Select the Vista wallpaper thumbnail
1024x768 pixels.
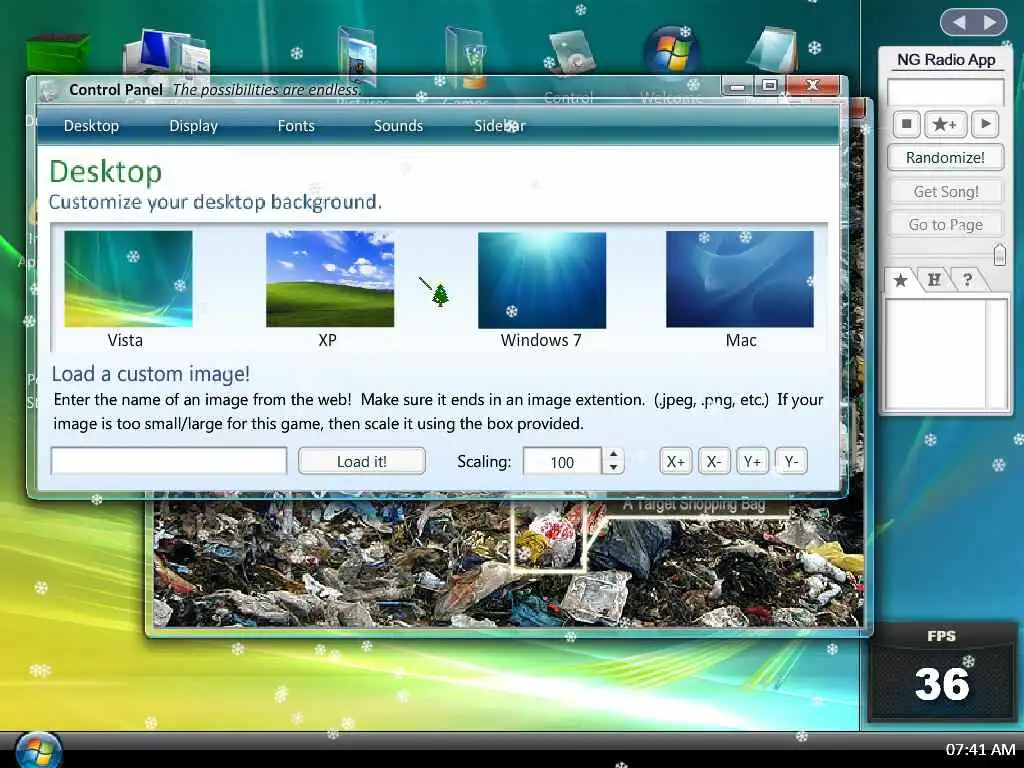[x=128, y=279]
